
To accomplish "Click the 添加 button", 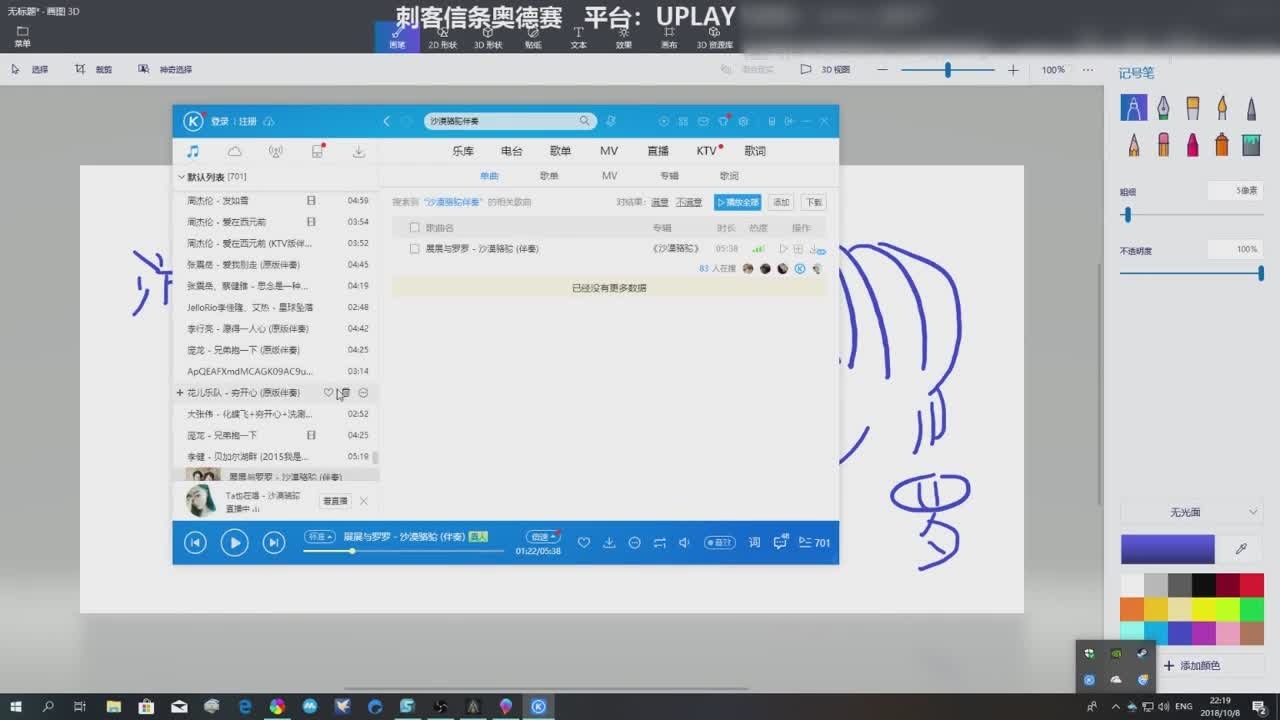I will pyautogui.click(x=781, y=202).
